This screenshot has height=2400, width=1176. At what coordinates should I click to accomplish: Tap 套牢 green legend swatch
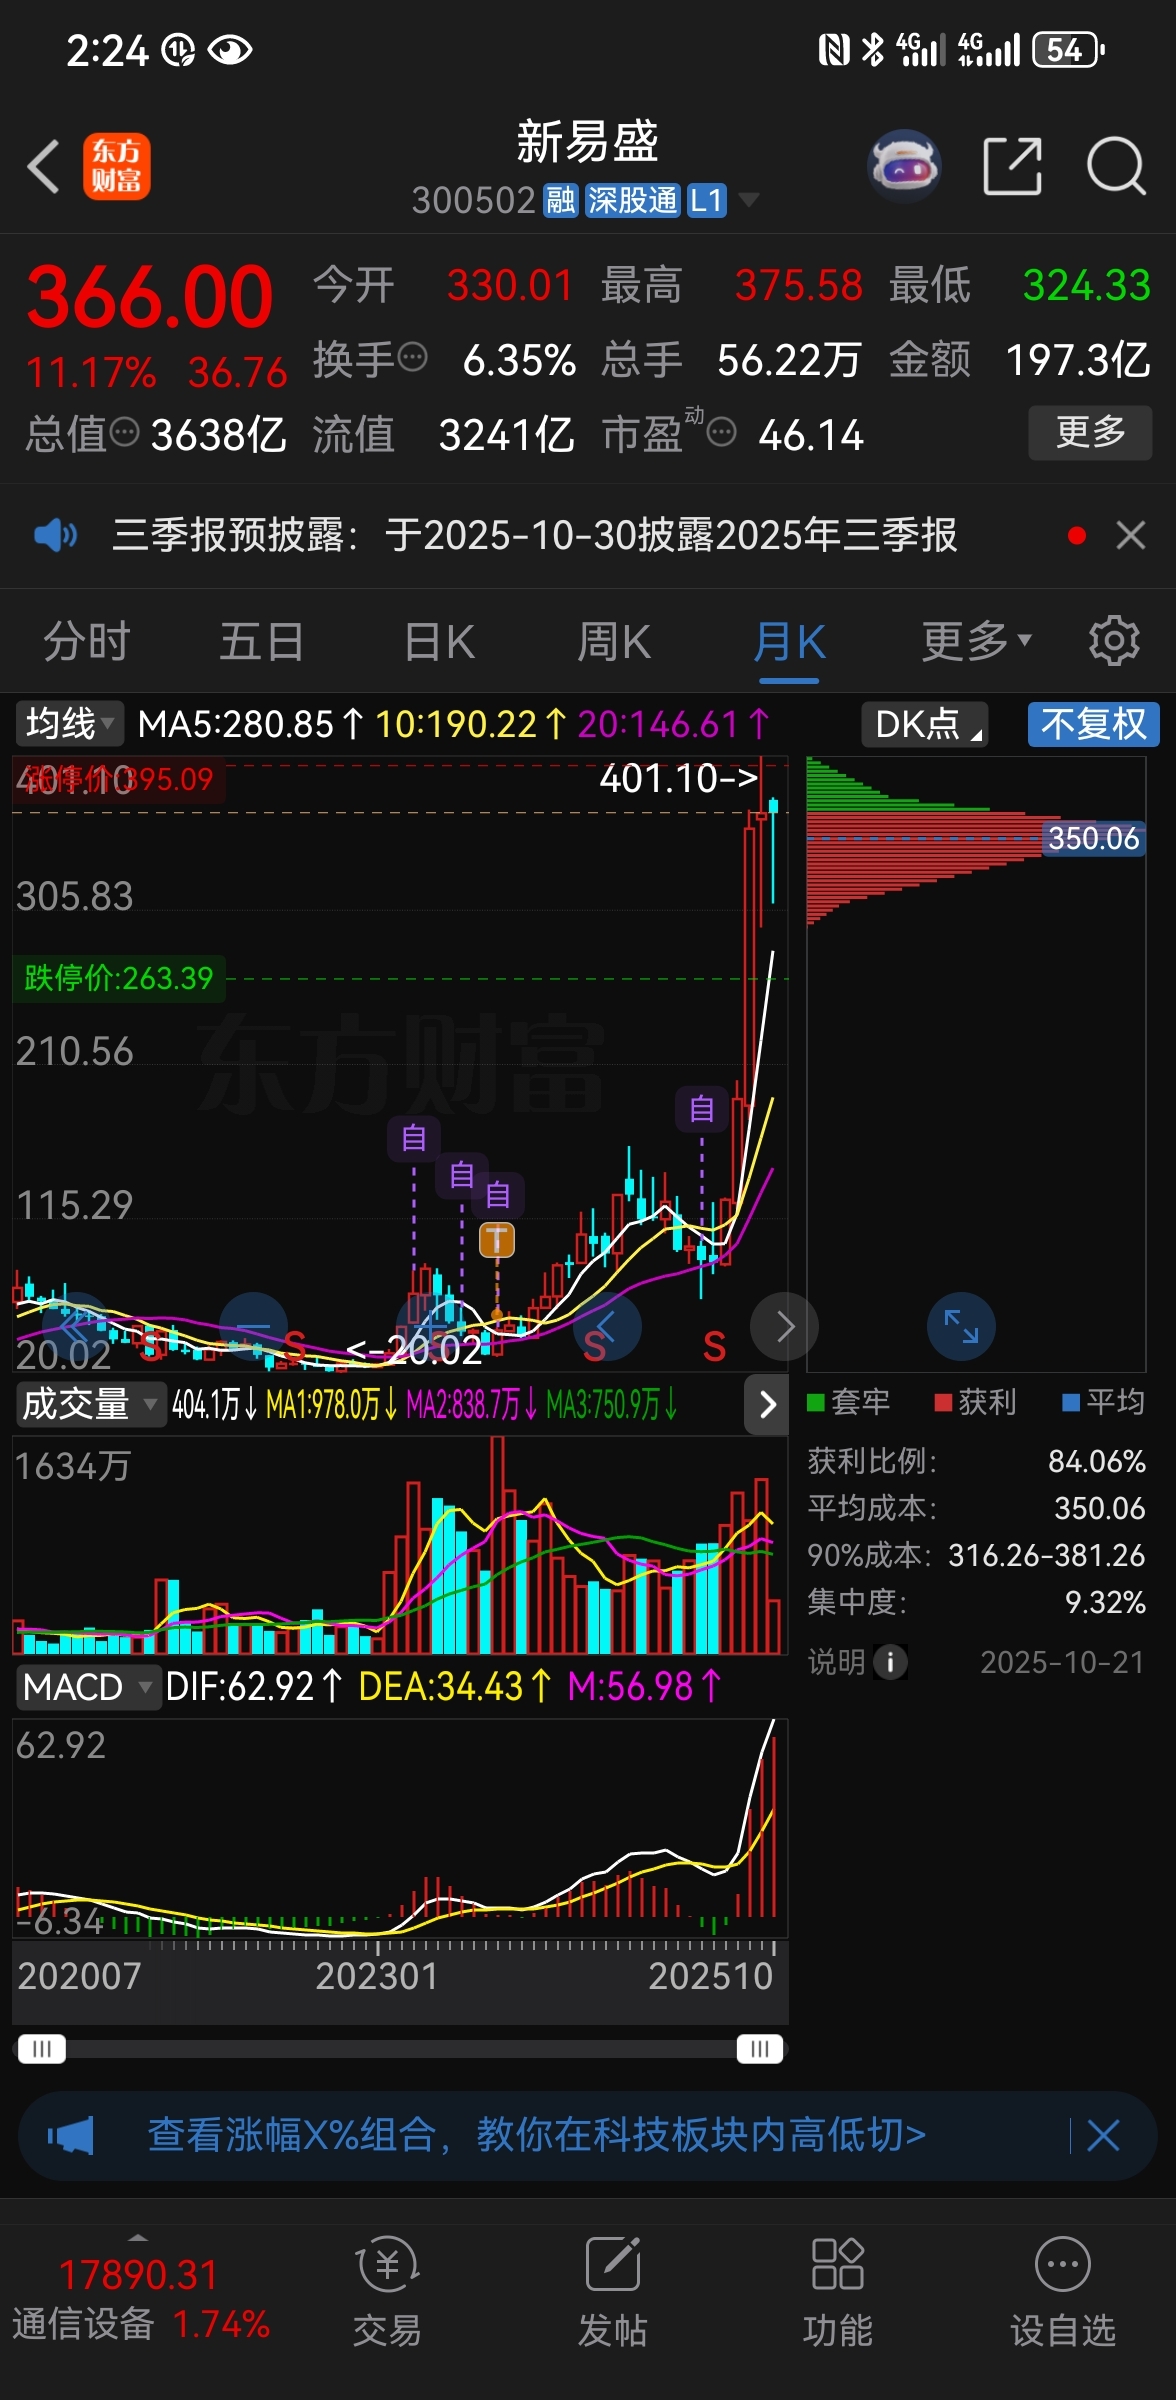(816, 1402)
